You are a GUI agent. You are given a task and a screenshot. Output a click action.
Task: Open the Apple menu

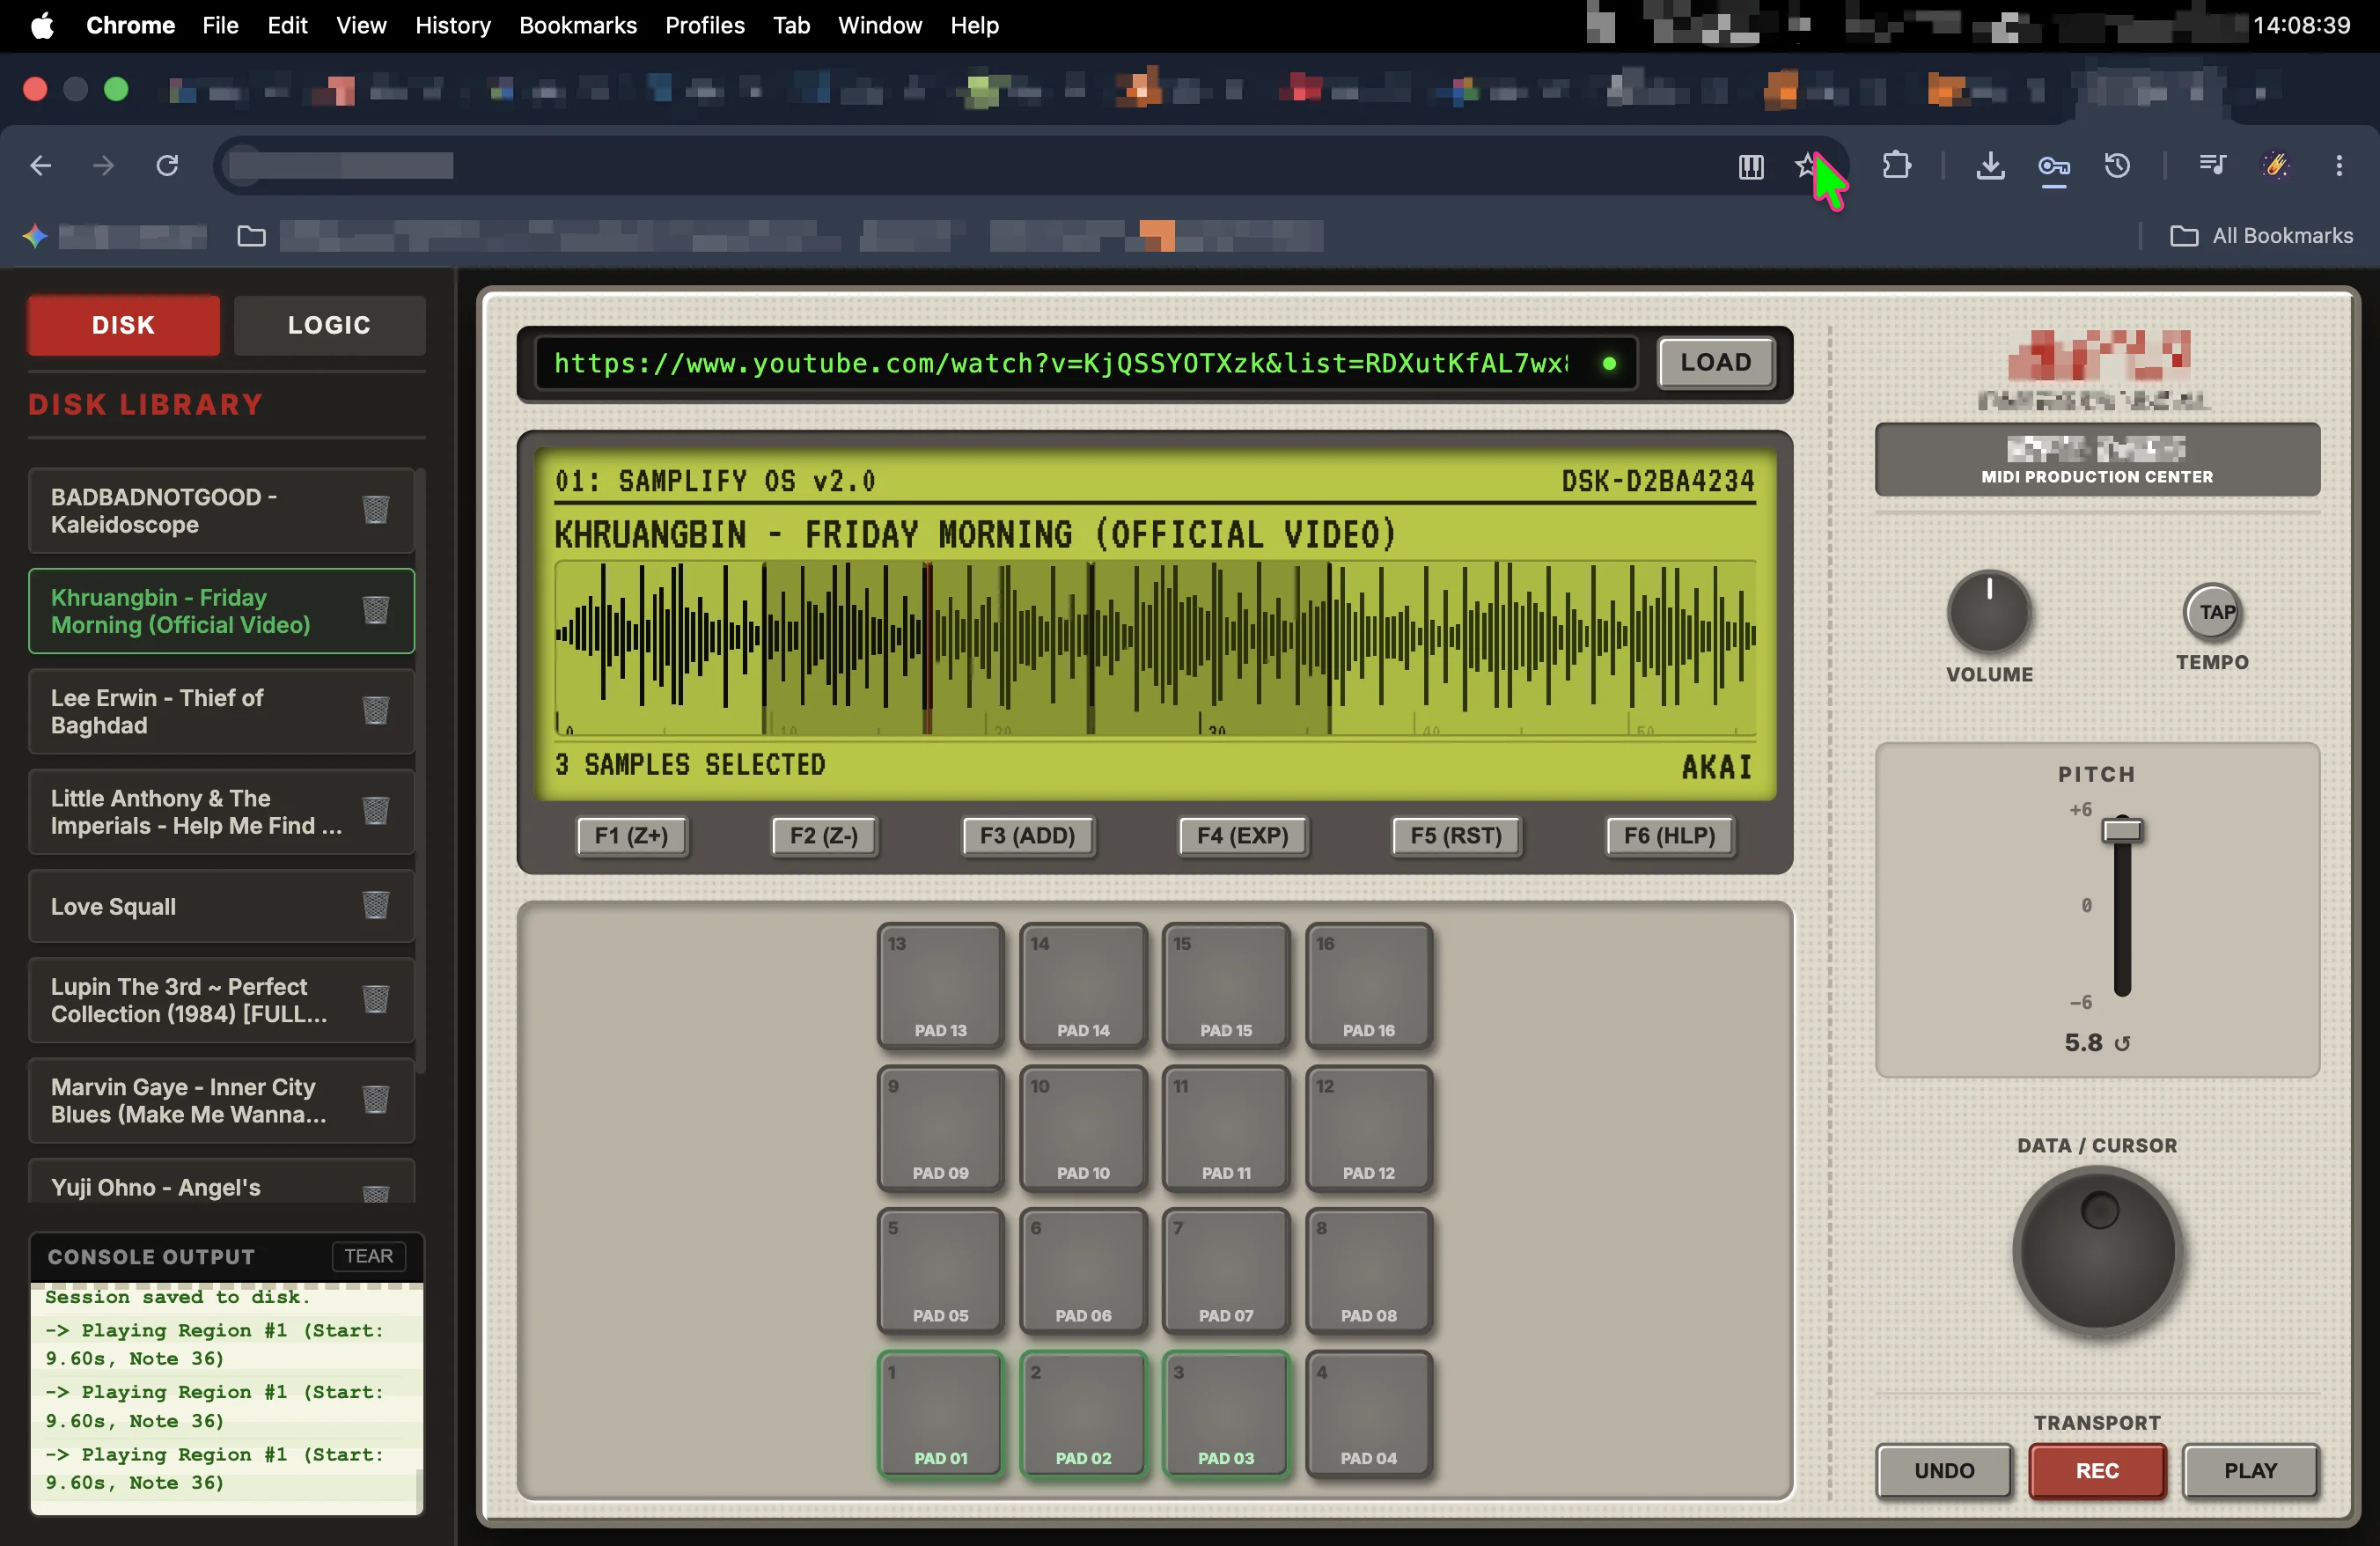coord(42,25)
